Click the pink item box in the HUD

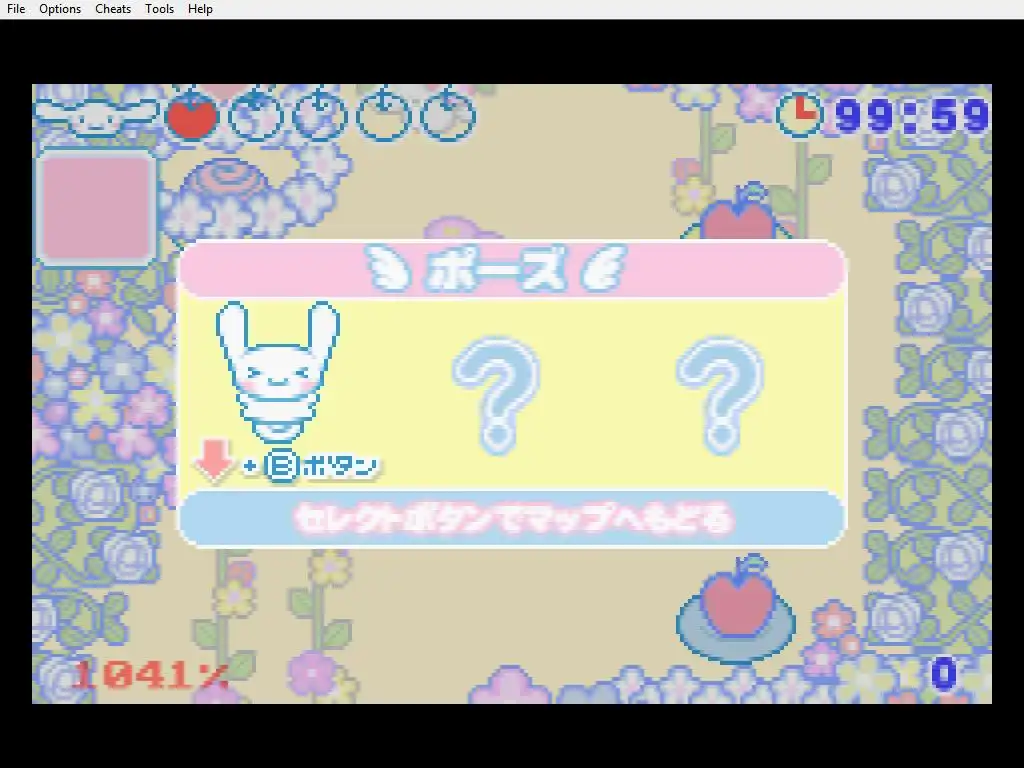(96, 209)
